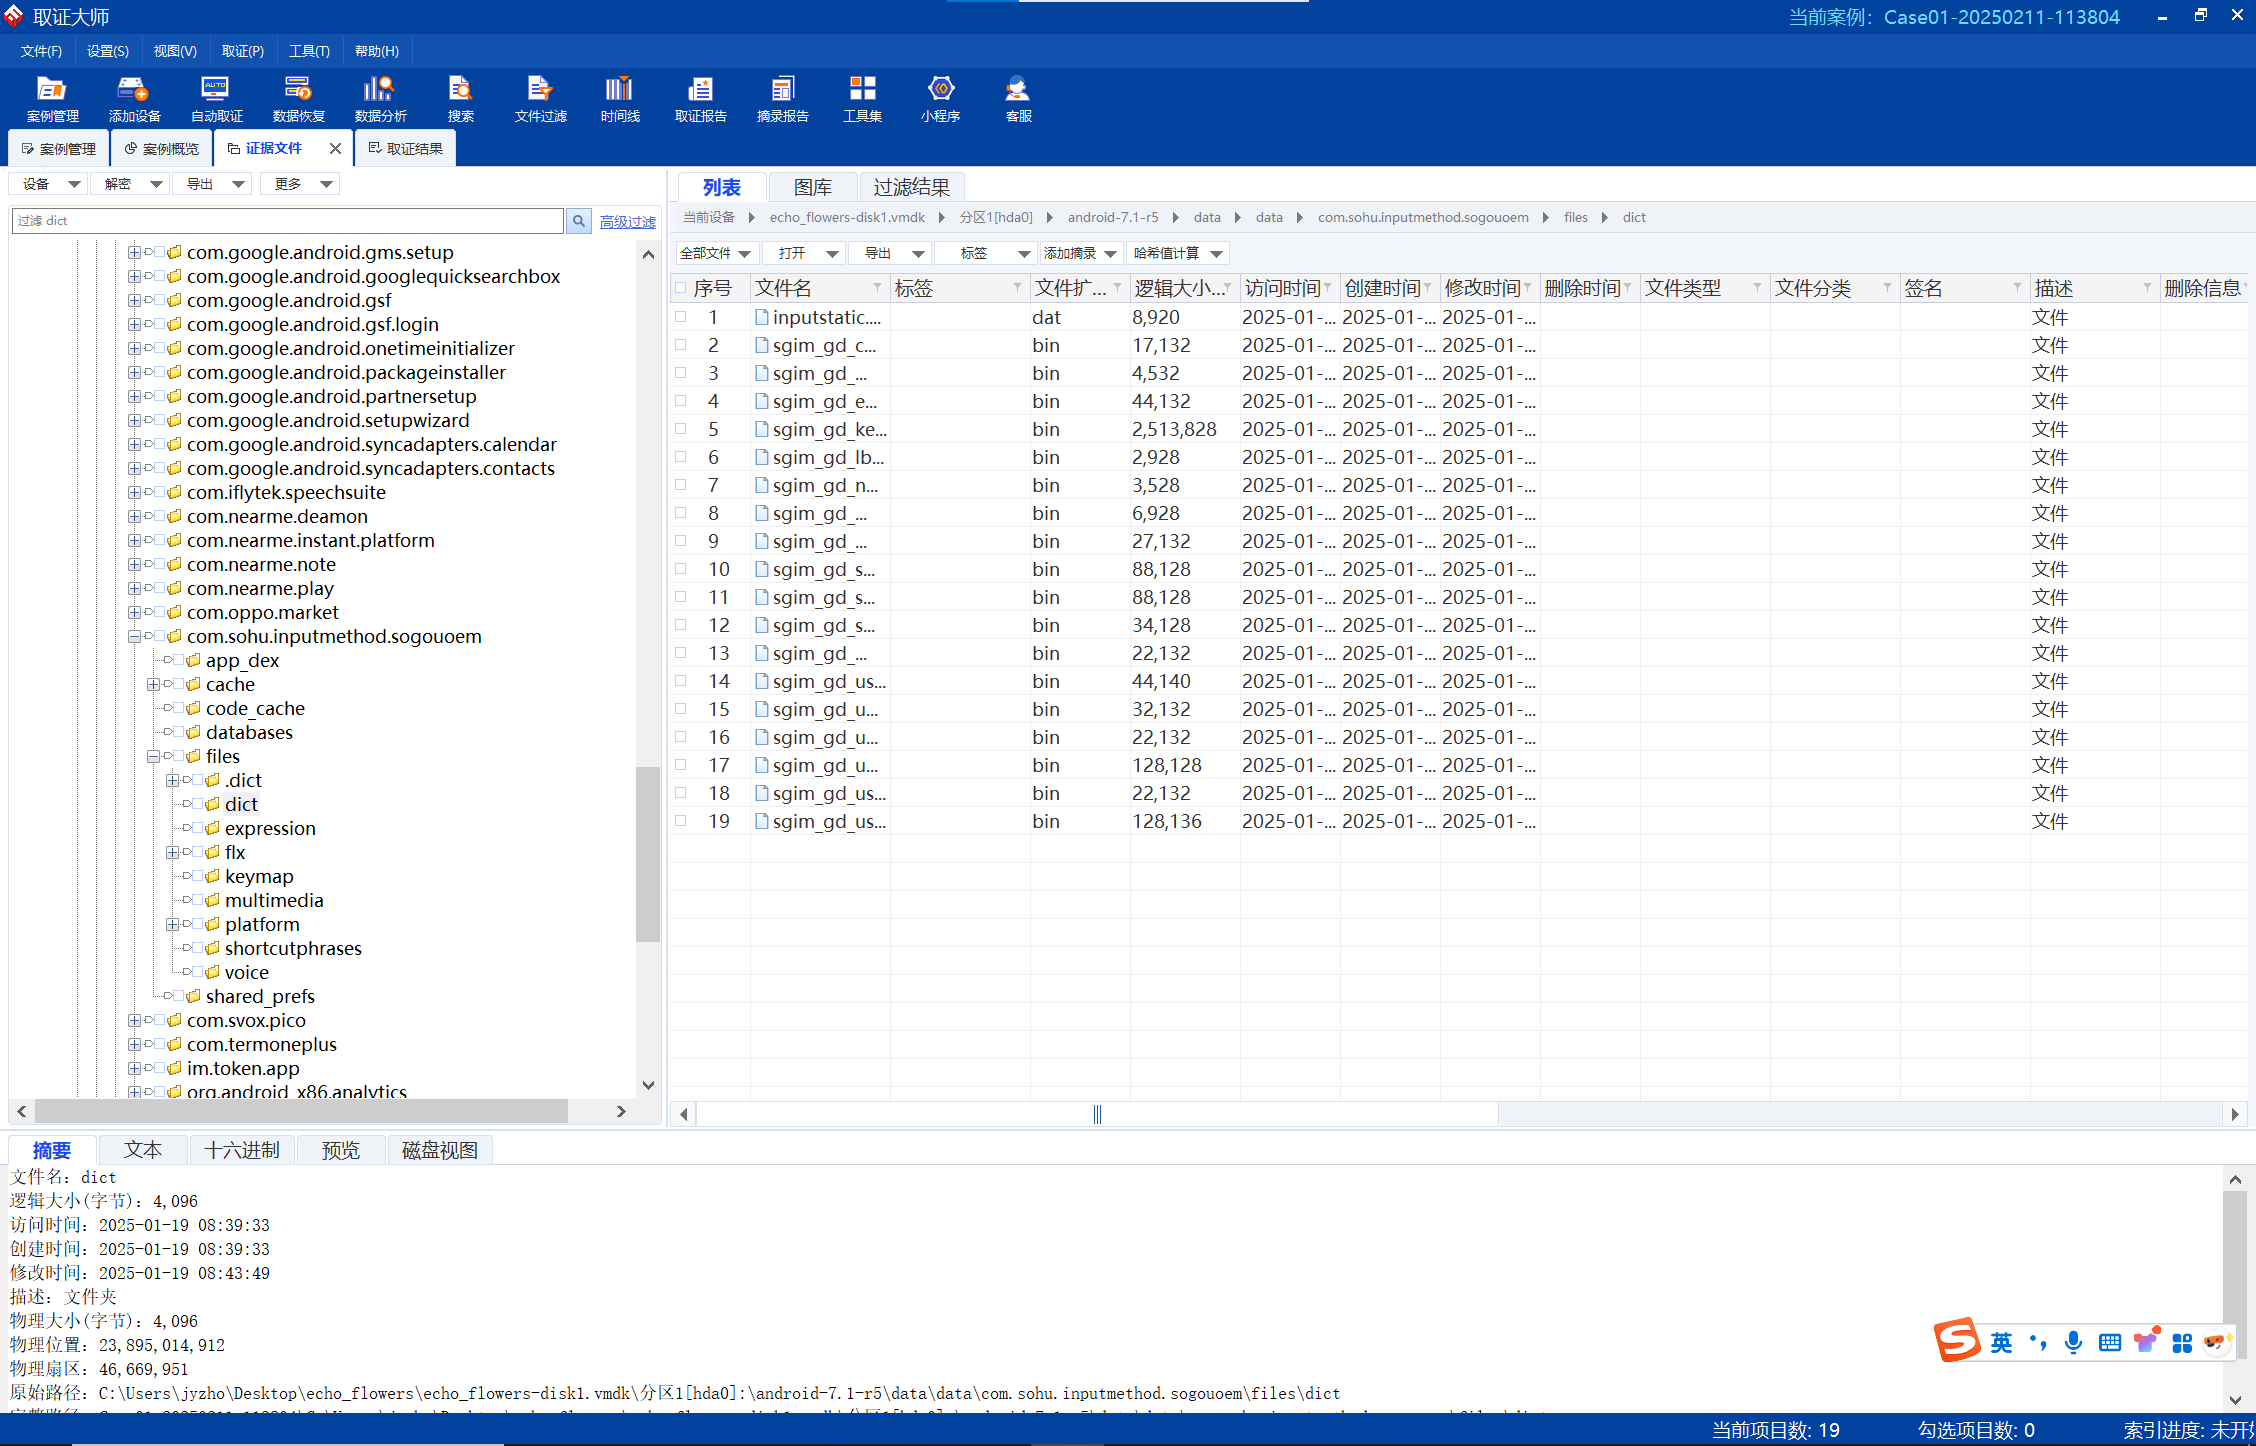Switch to the 十六进制 tab

coord(242,1150)
